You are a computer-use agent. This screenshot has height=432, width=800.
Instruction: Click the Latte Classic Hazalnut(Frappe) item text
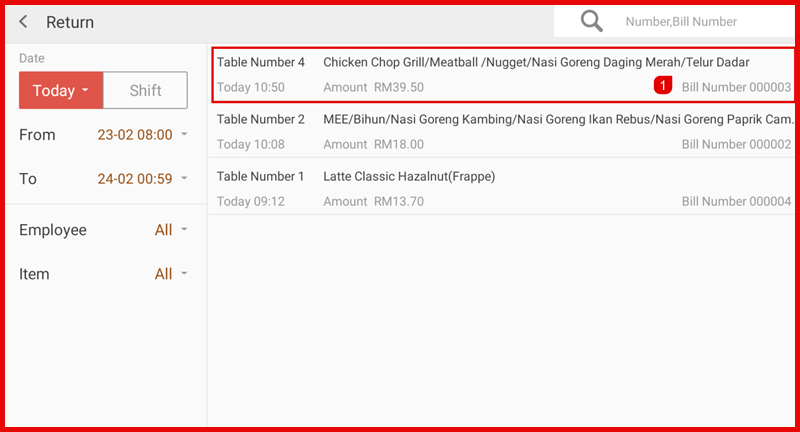coord(409,176)
